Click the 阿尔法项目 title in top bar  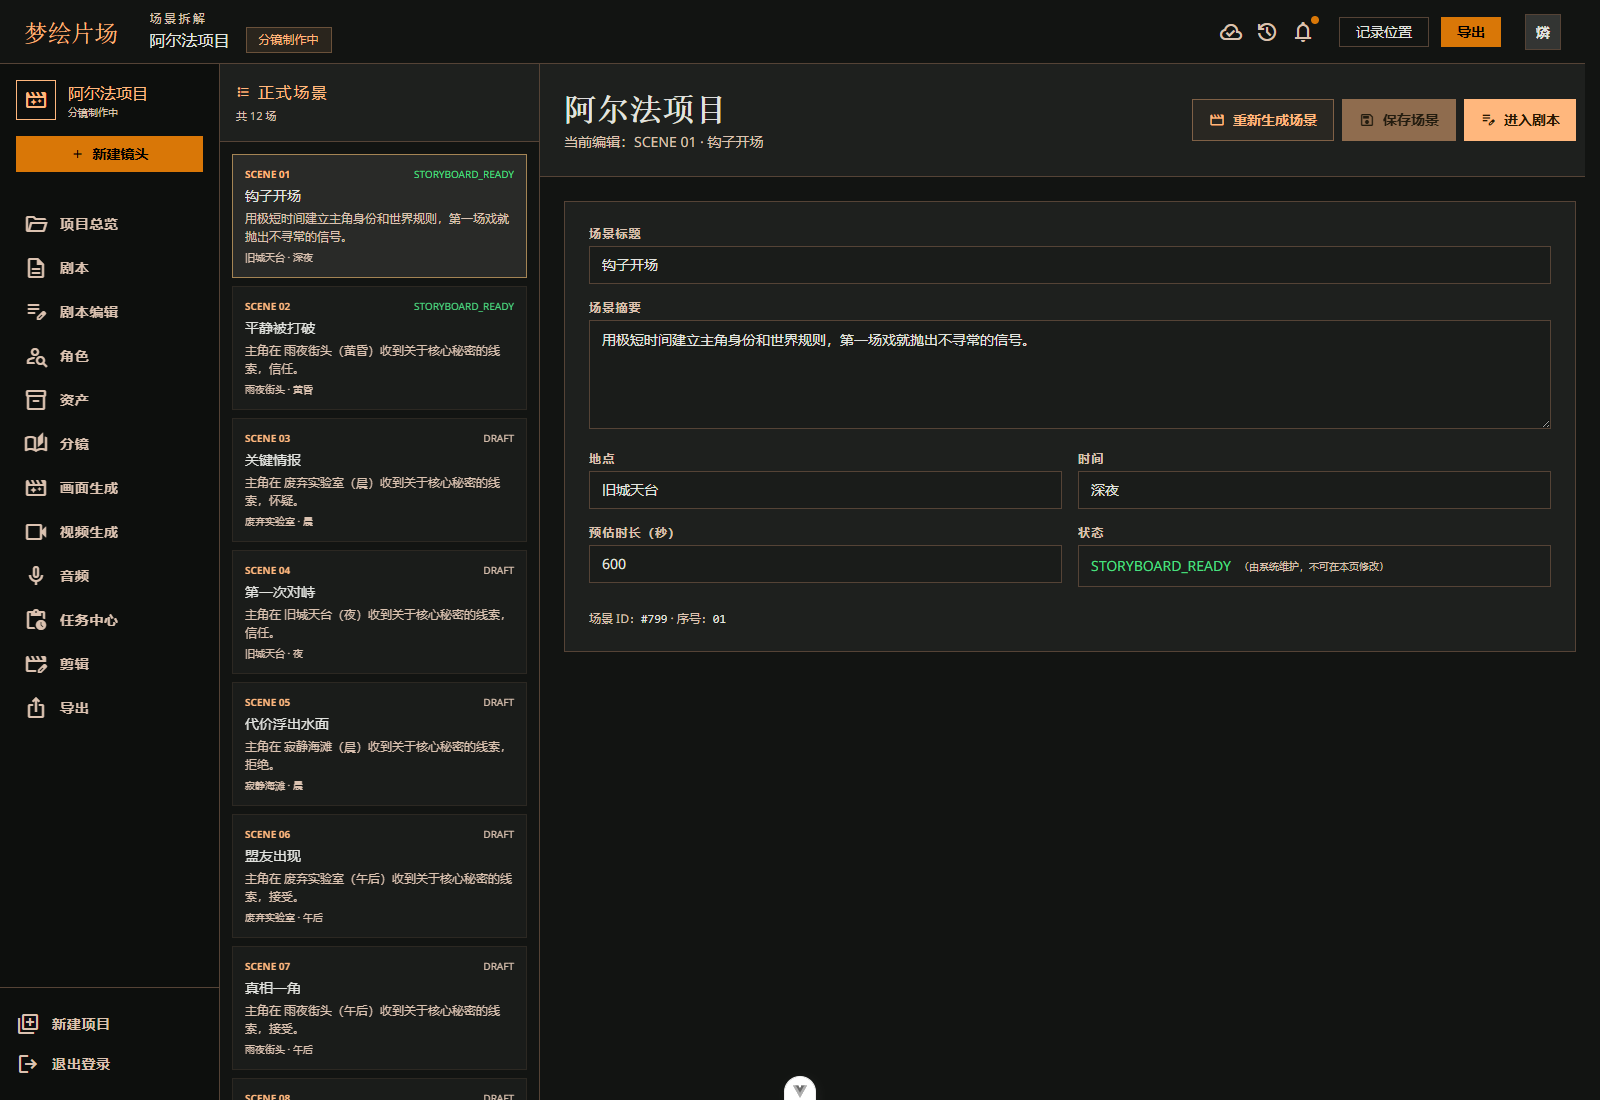(x=189, y=41)
